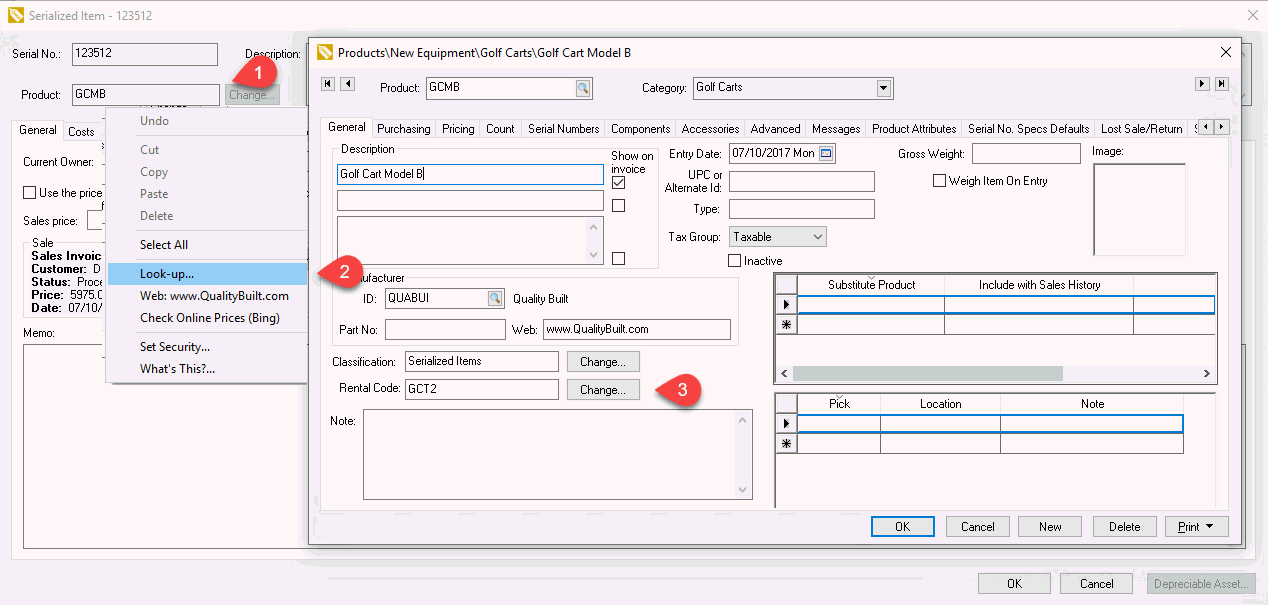Open the Print button dropdown

tap(1210, 527)
